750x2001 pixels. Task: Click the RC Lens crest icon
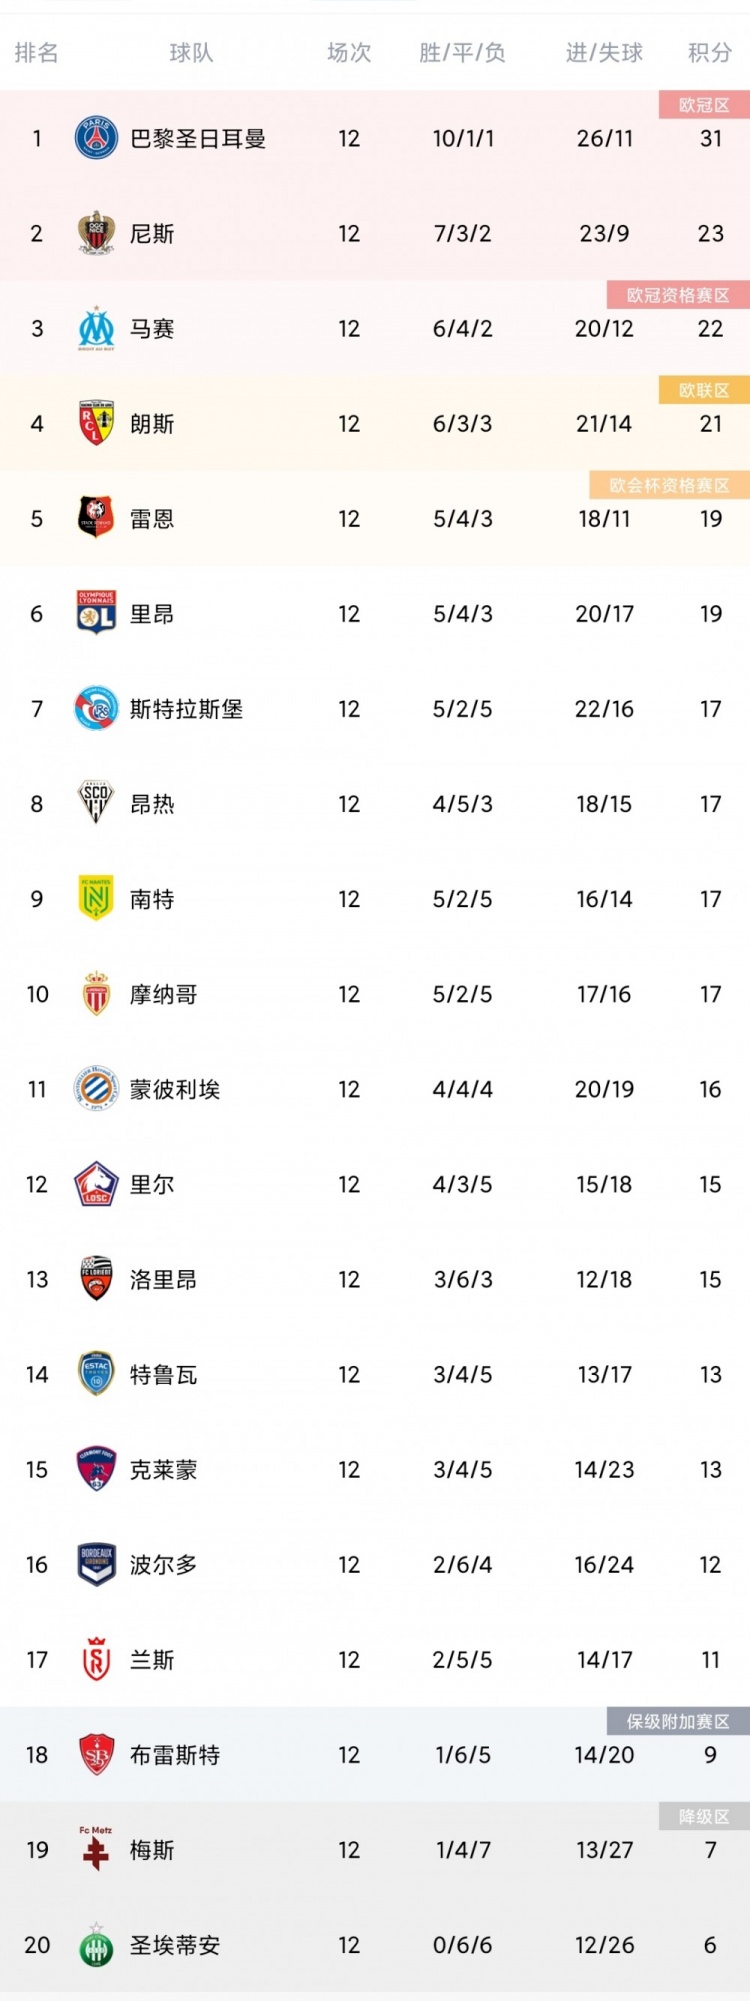tap(96, 423)
